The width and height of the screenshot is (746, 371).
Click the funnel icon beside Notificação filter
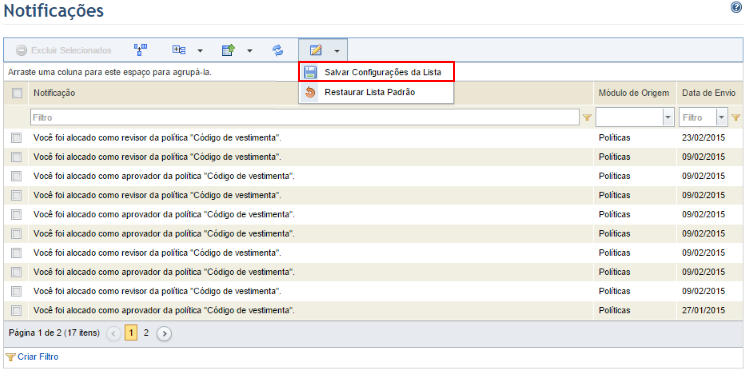click(x=587, y=117)
